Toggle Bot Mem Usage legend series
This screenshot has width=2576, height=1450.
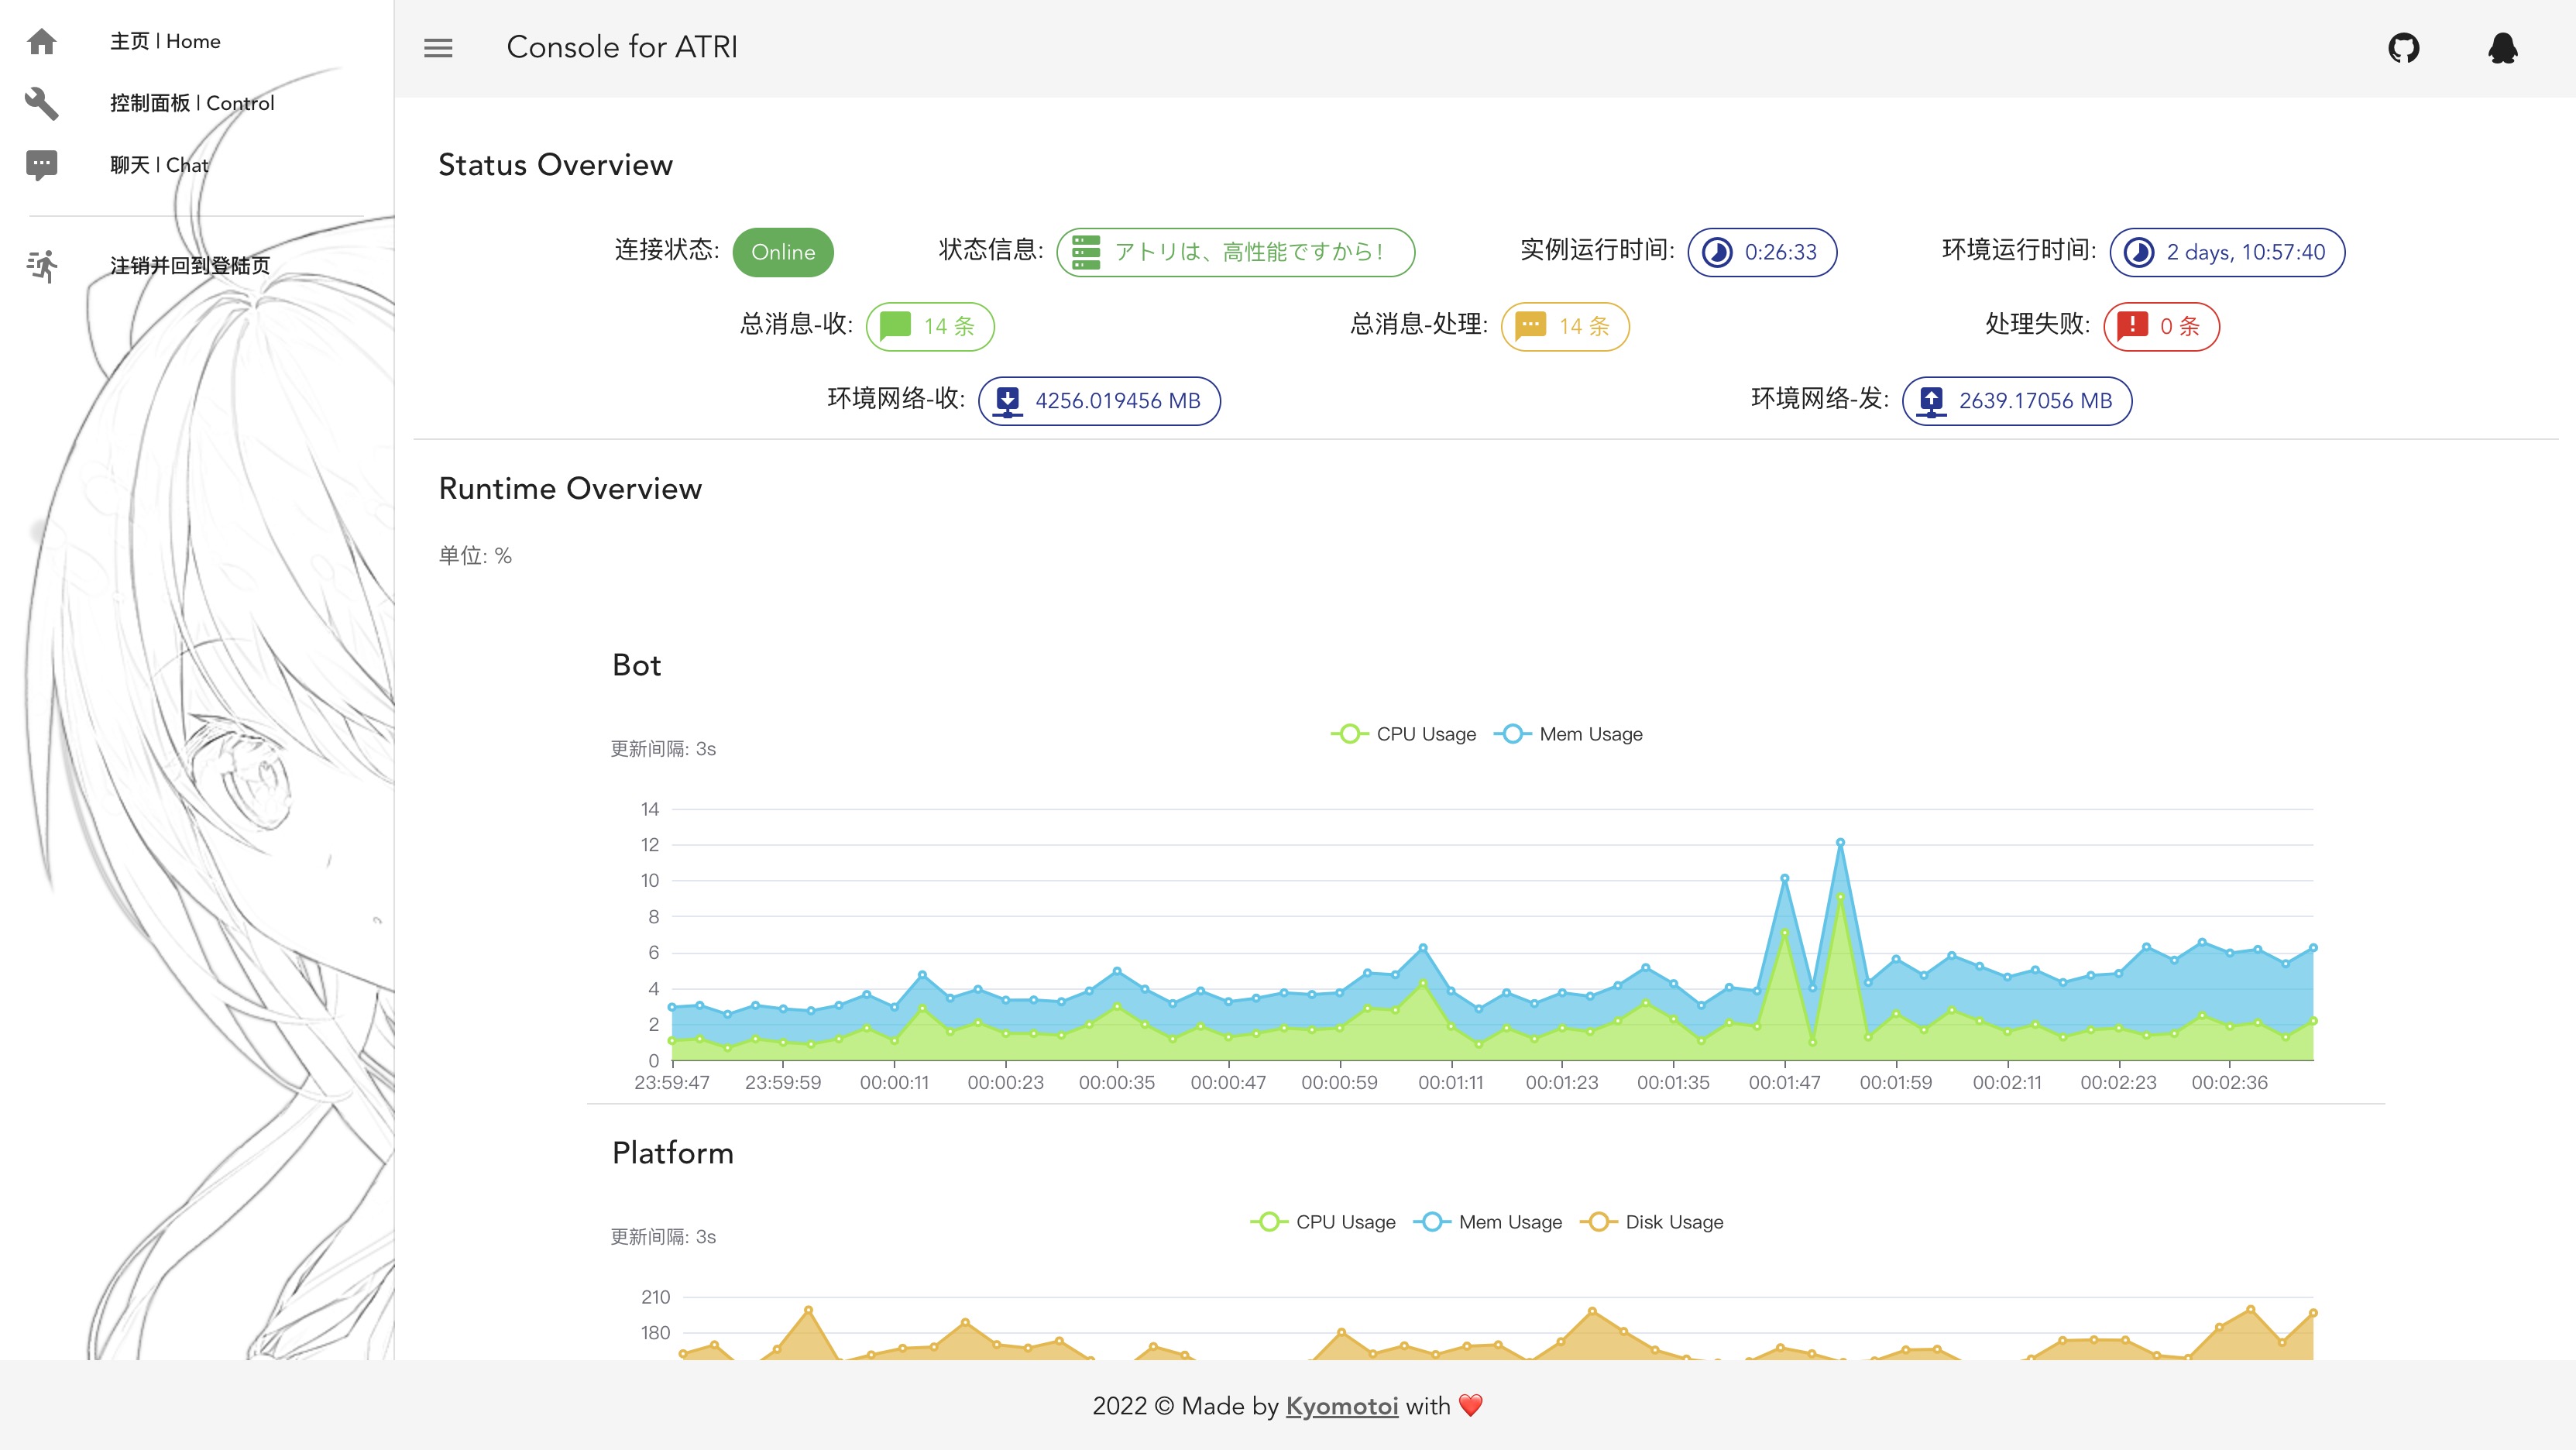pyautogui.click(x=1568, y=734)
